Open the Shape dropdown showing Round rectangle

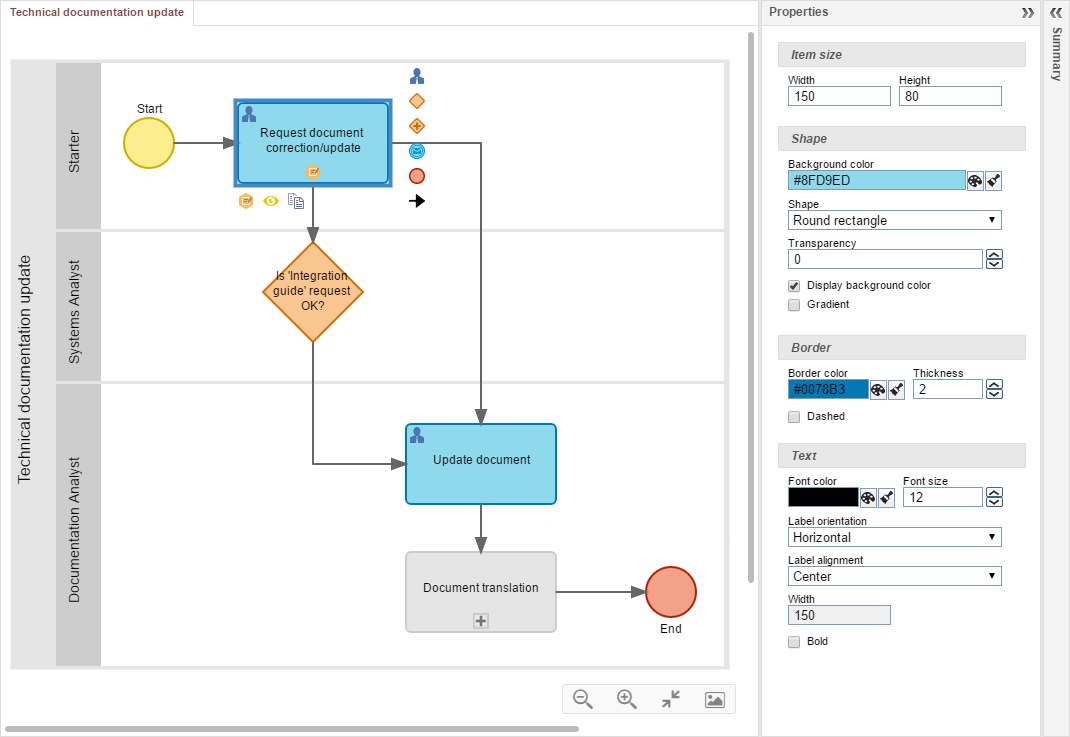click(x=895, y=220)
